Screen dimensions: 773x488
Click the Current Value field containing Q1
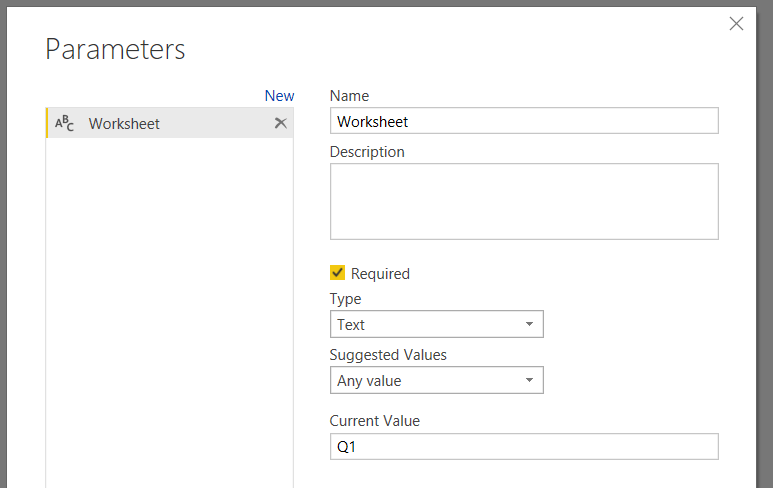tap(524, 447)
